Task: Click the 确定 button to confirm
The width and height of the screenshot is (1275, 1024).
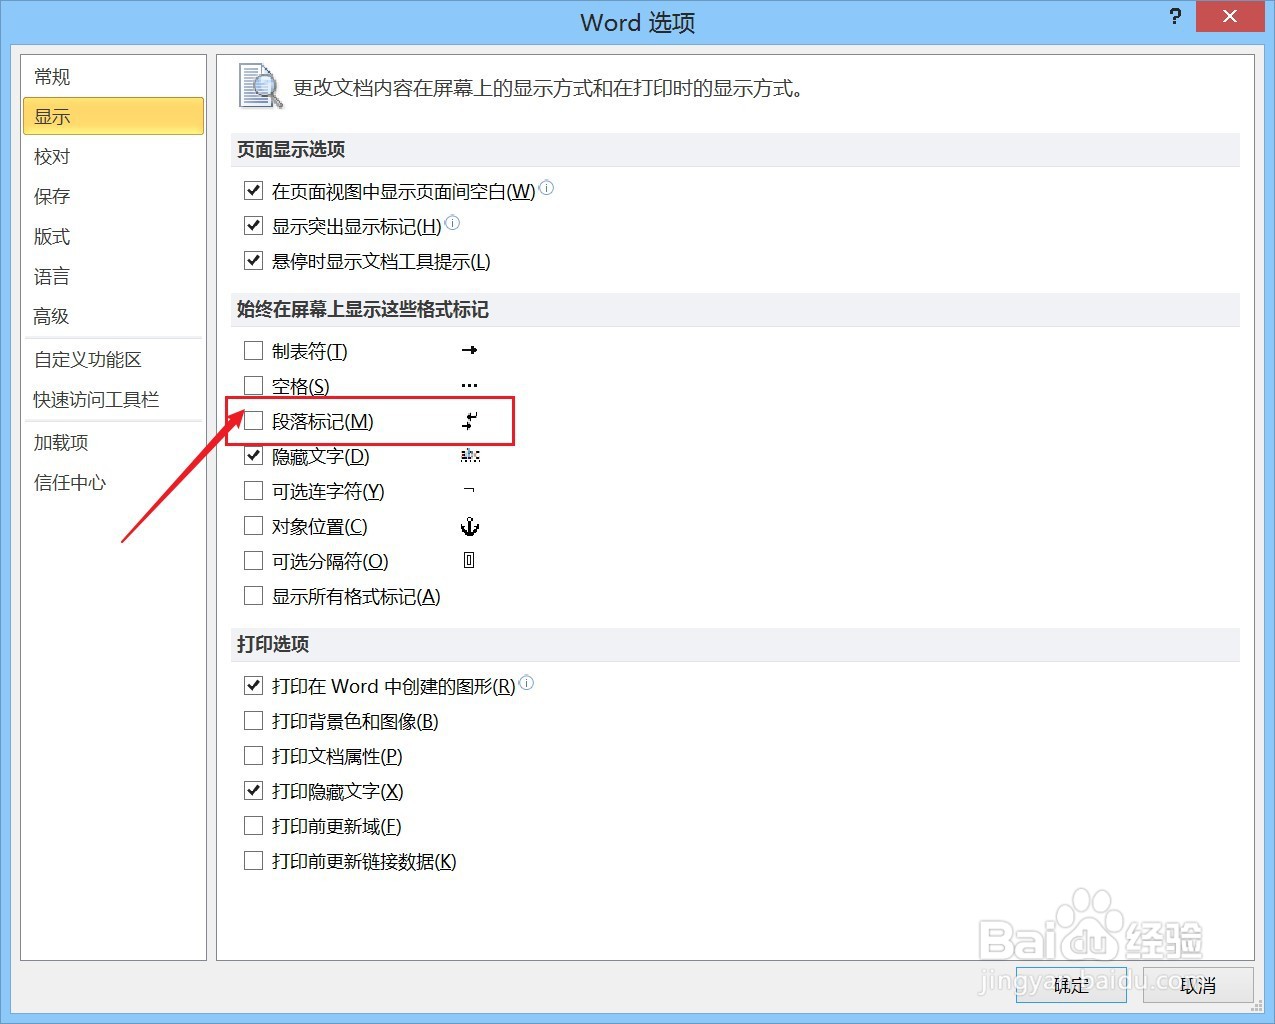Action: coord(1070,986)
